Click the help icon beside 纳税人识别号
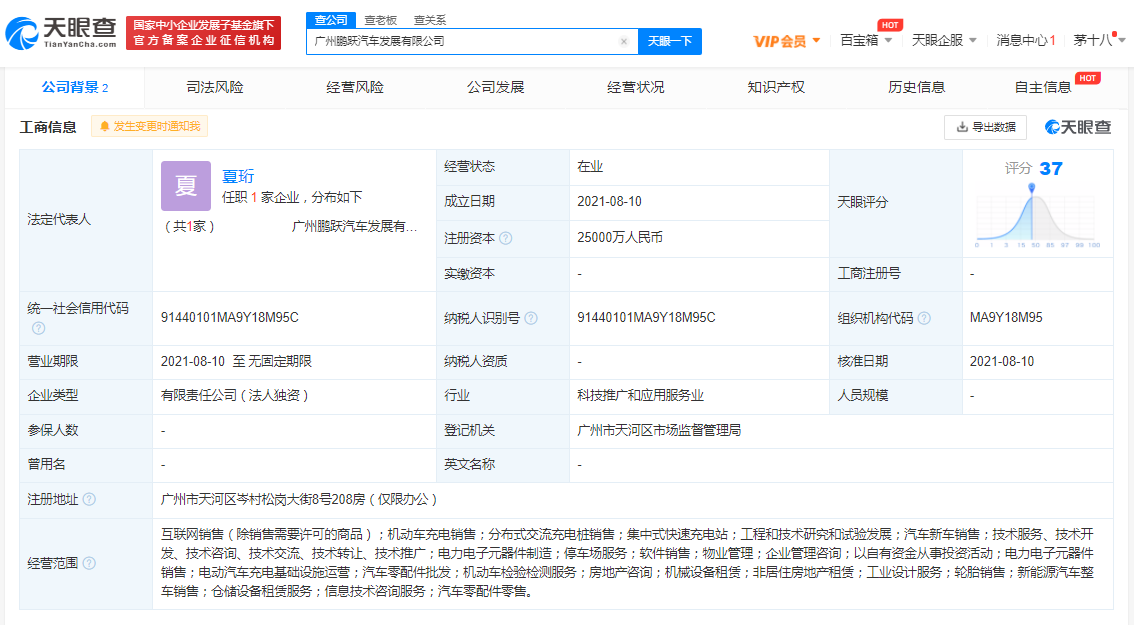Screen dimensions: 1134x625 (x=531, y=318)
